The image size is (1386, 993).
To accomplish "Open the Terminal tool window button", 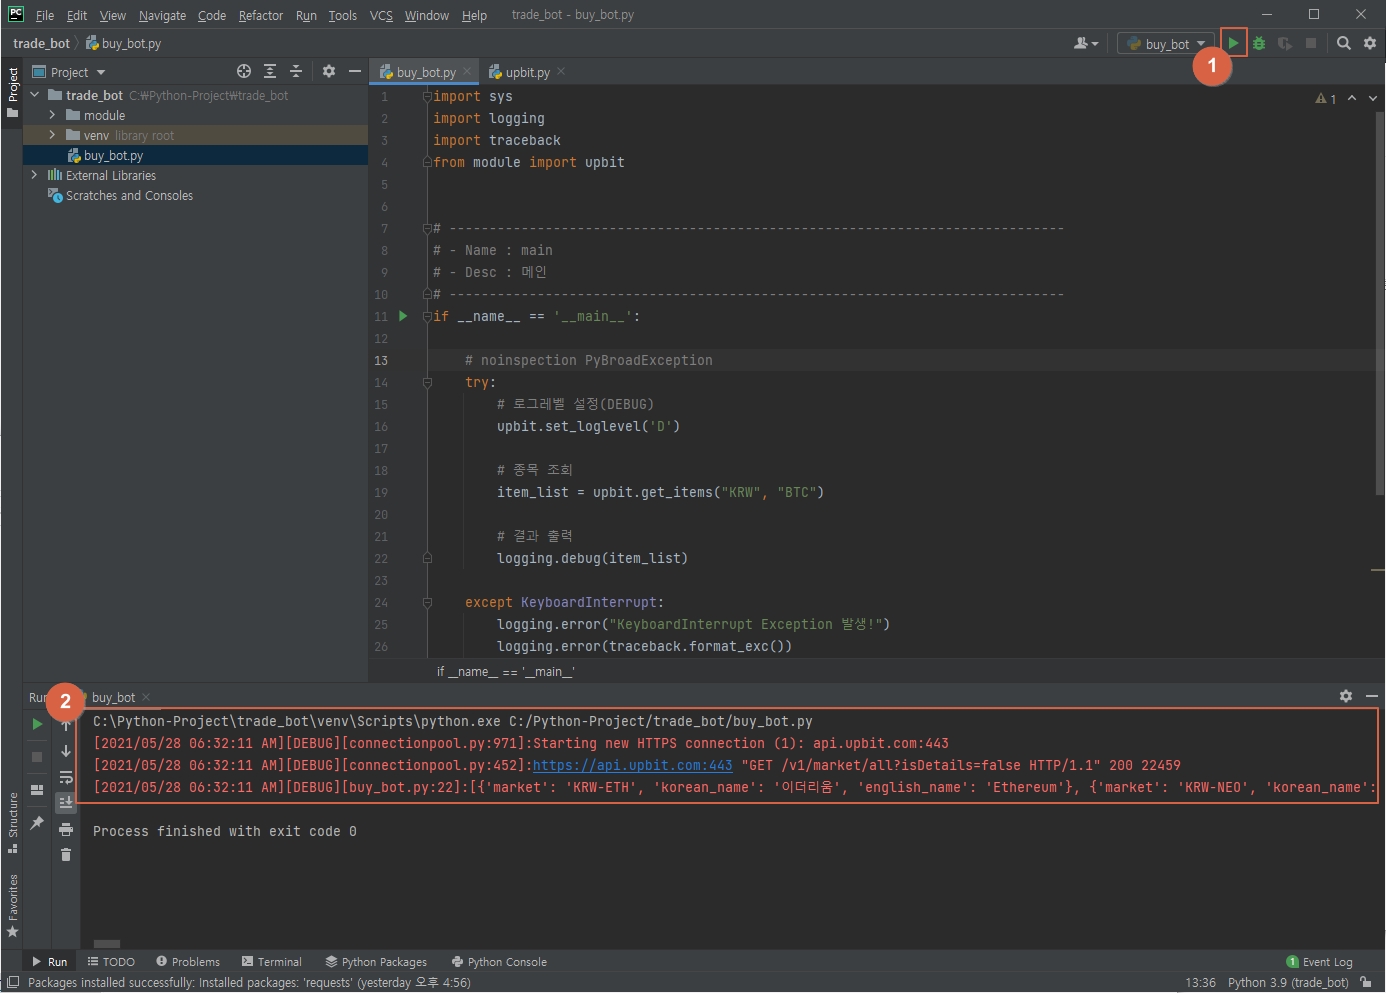I will [272, 962].
